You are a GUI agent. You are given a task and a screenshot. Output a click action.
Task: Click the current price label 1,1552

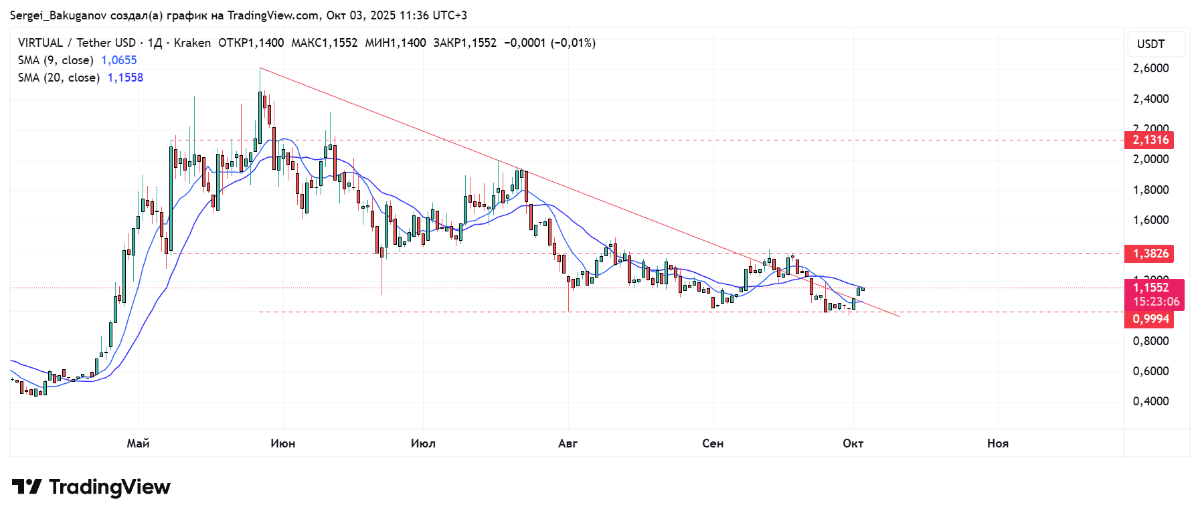(x=1152, y=286)
